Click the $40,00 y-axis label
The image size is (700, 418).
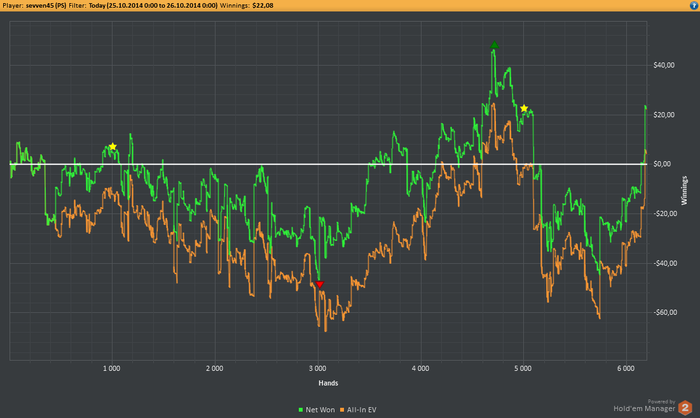(664, 65)
